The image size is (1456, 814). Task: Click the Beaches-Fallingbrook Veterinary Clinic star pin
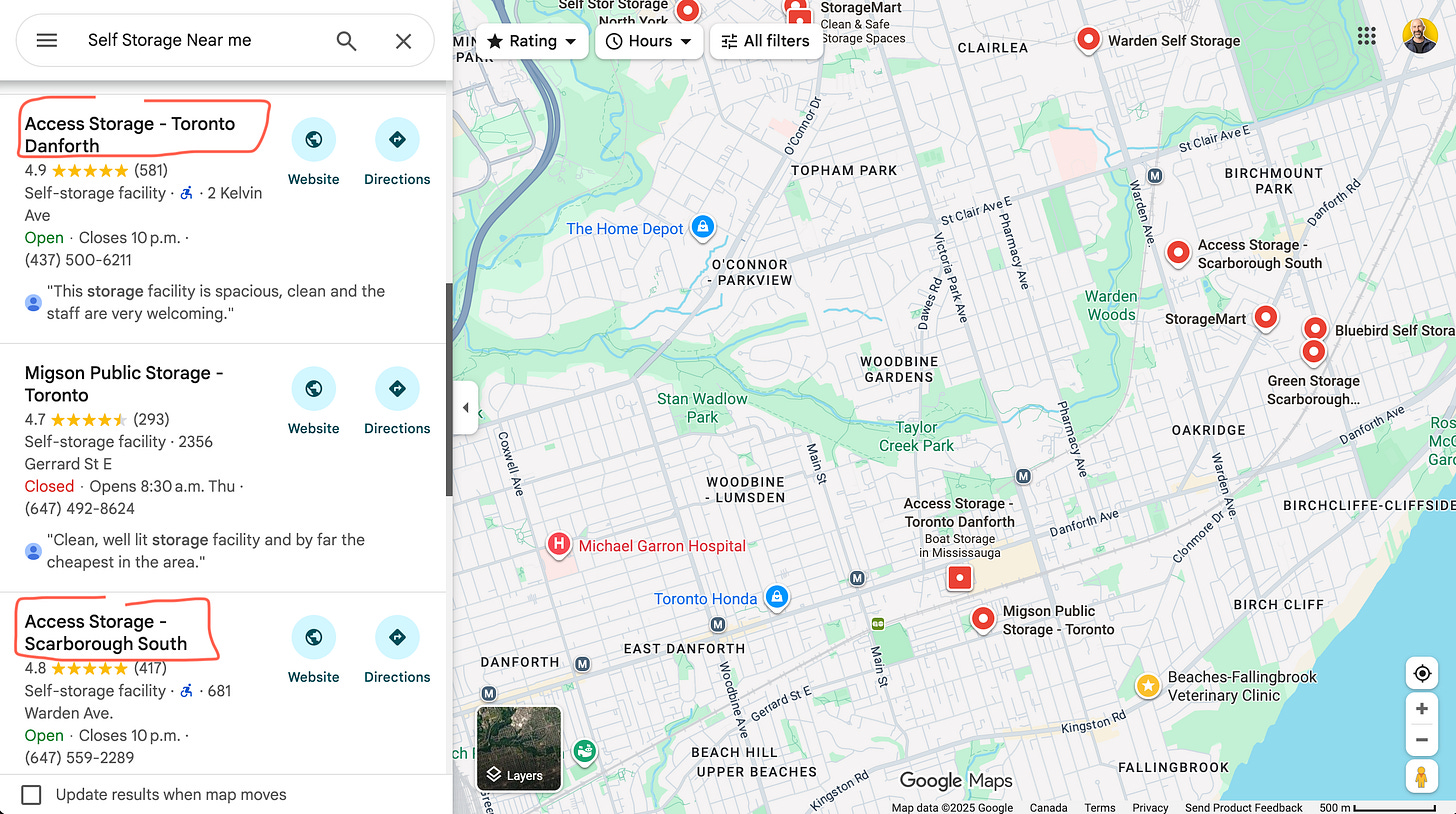point(1148,686)
